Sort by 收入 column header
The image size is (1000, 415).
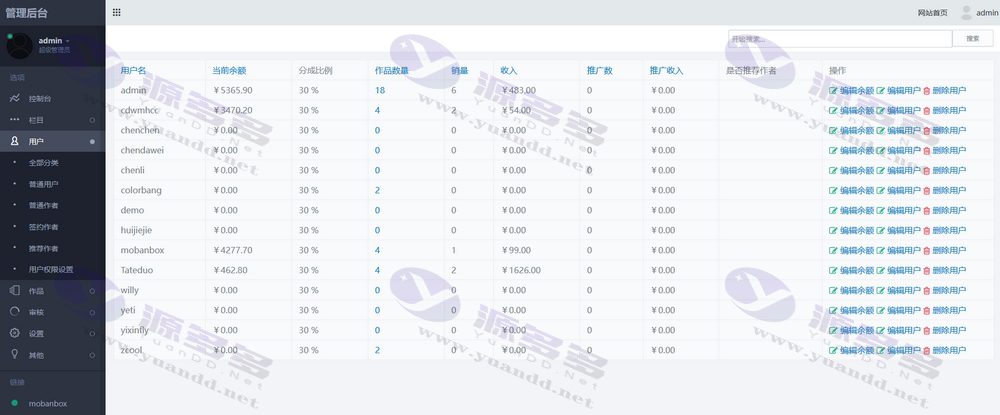pyautogui.click(x=509, y=71)
